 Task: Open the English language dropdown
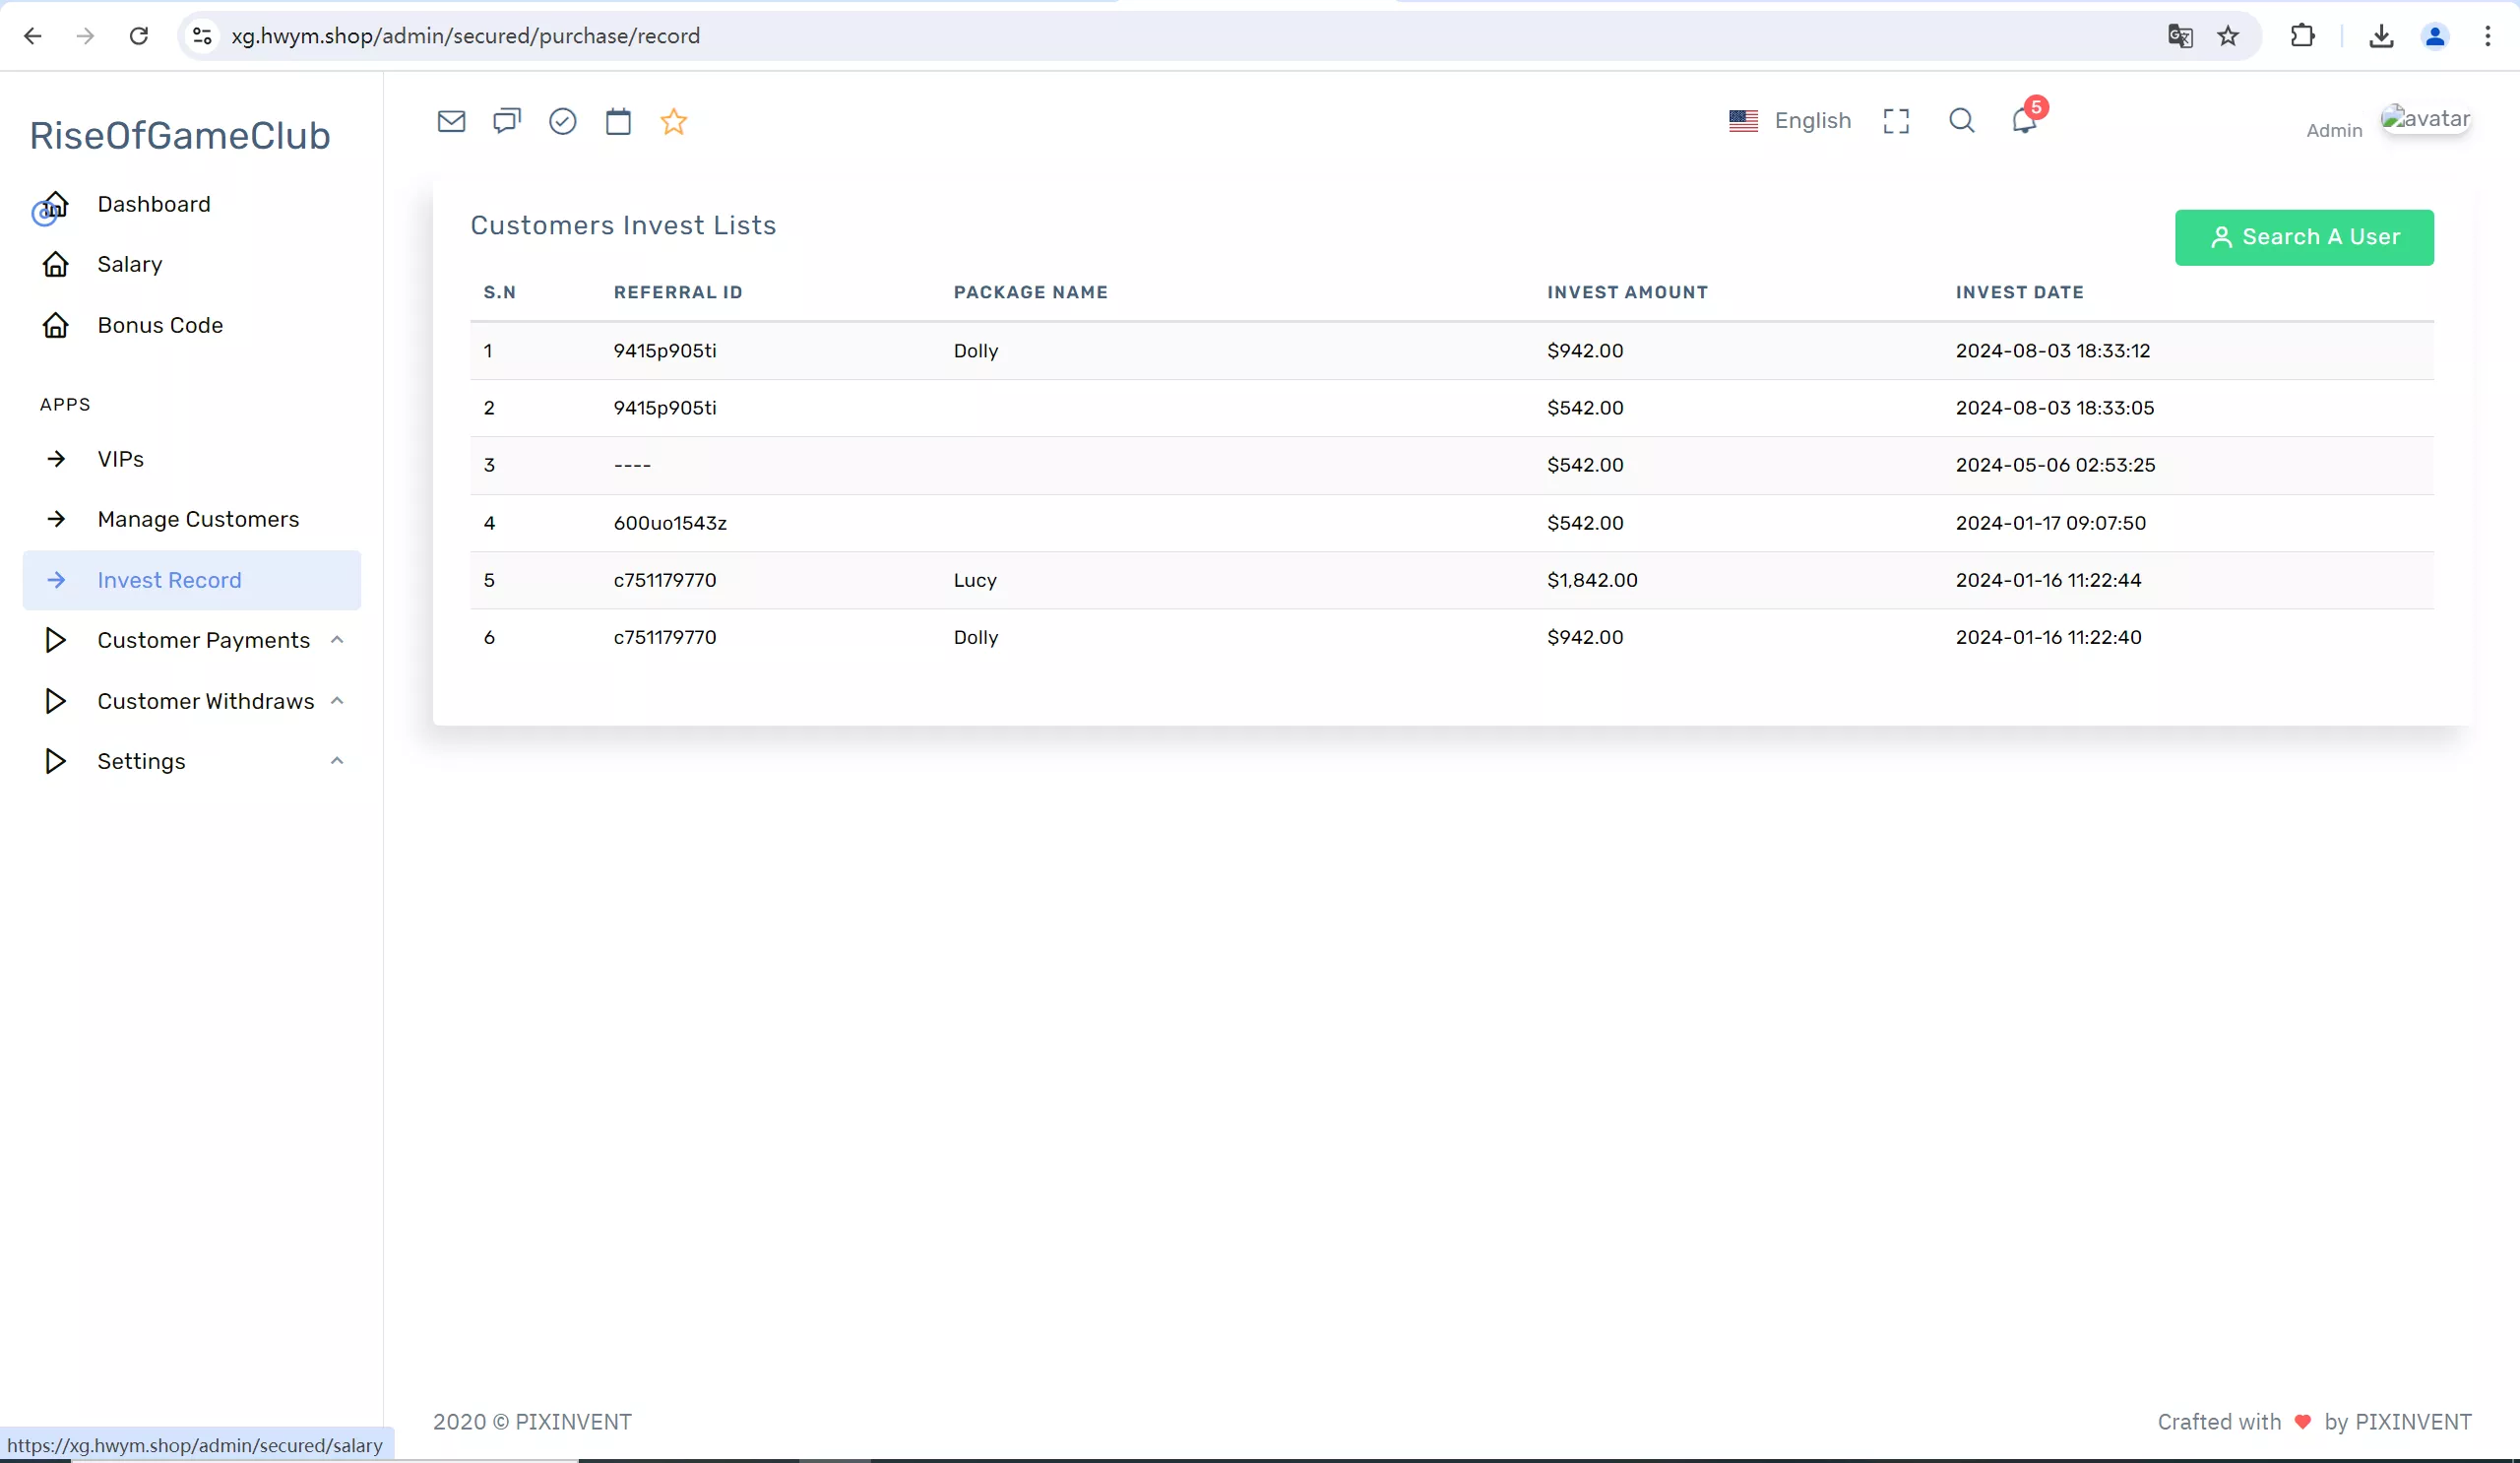pyautogui.click(x=1790, y=121)
